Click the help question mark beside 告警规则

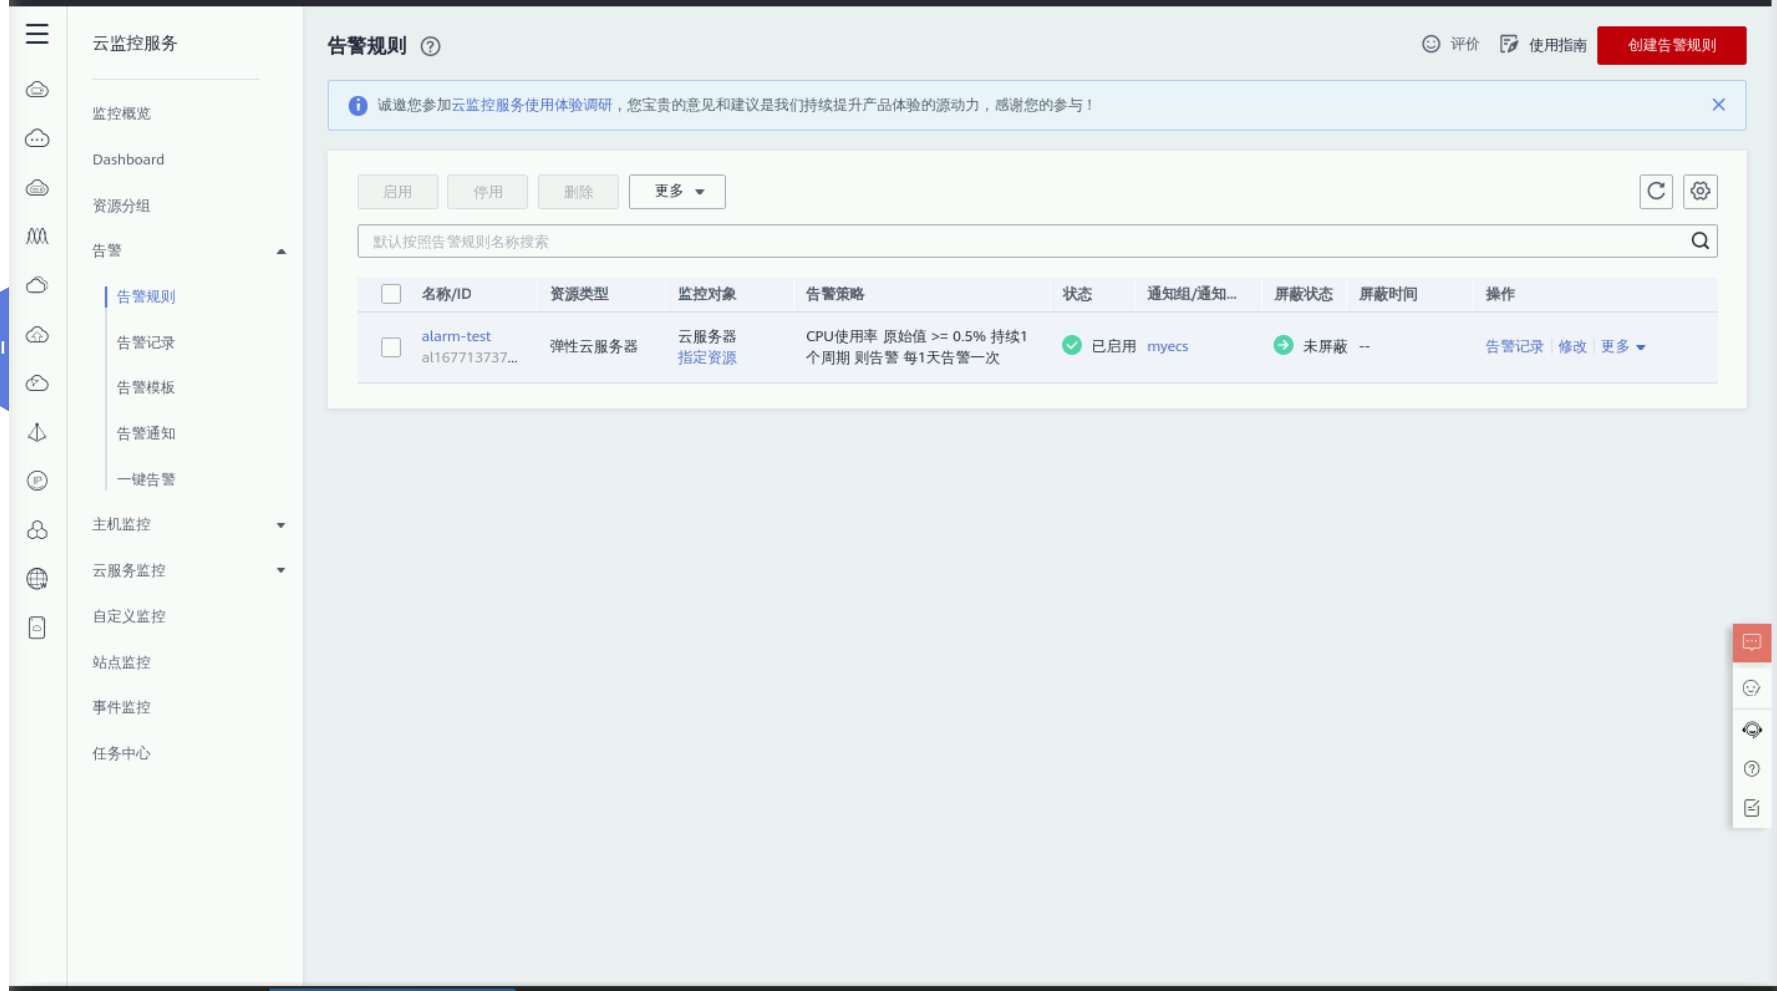click(430, 46)
